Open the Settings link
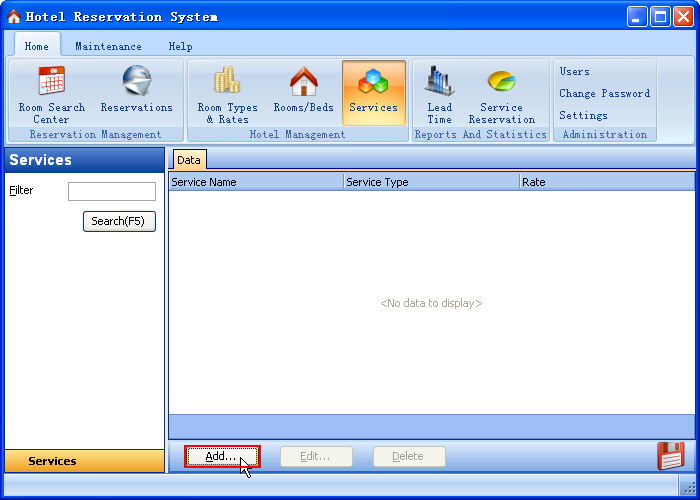The height and width of the screenshot is (500, 700). [x=583, y=116]
